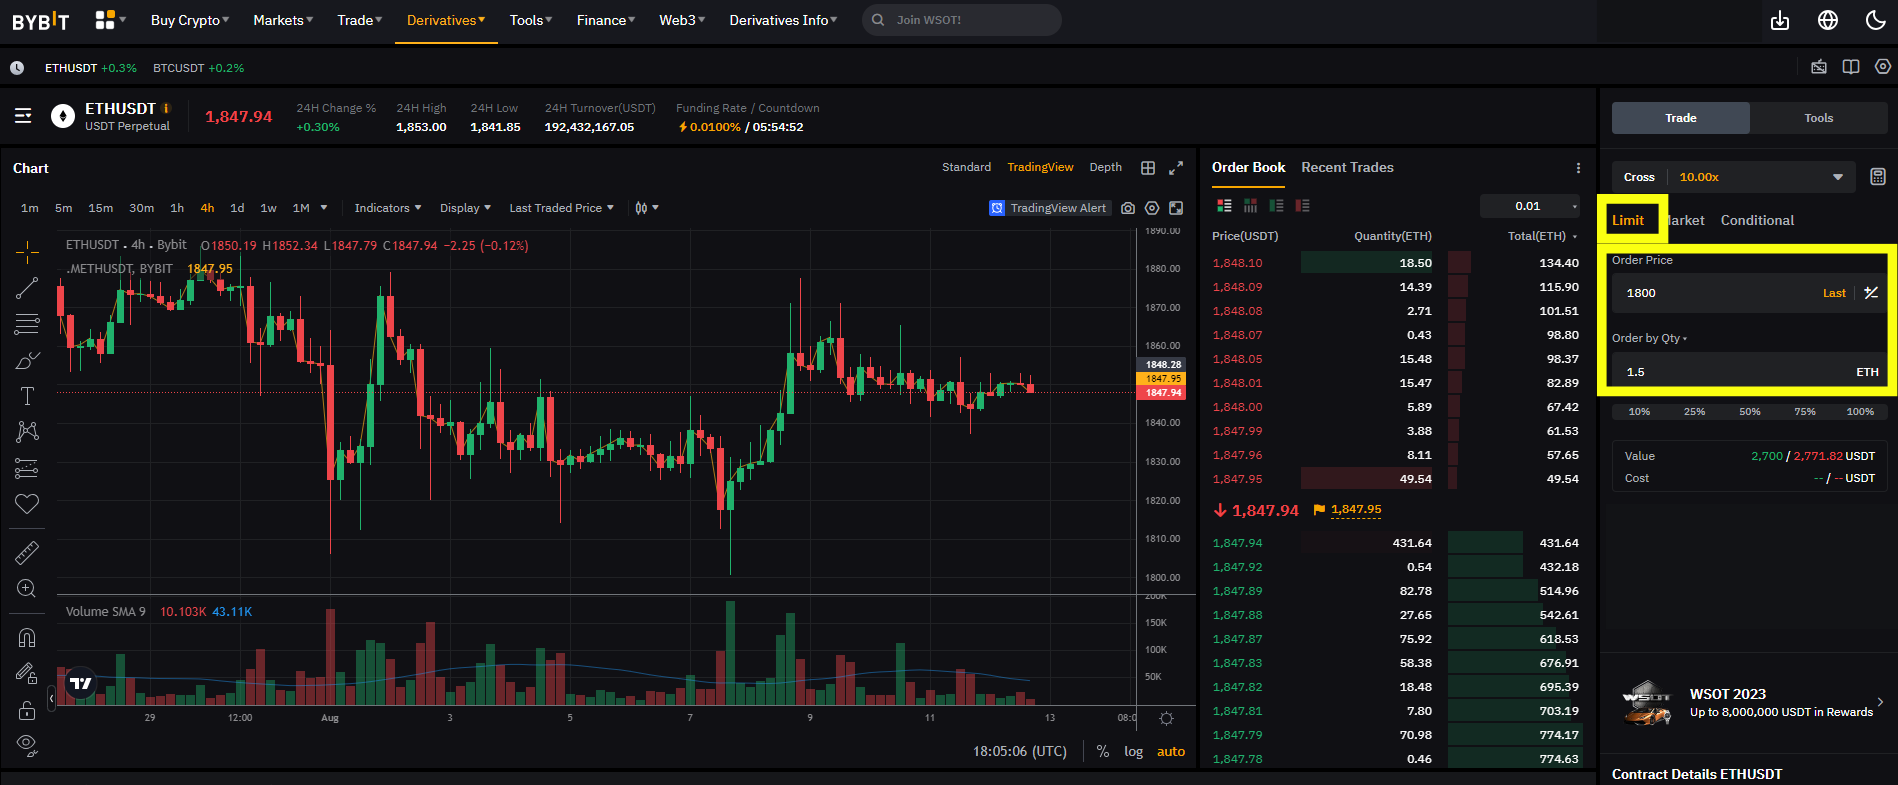Show only sell orders in order book
Viewport: 1898px width, 785px height.
point(1302,206)
